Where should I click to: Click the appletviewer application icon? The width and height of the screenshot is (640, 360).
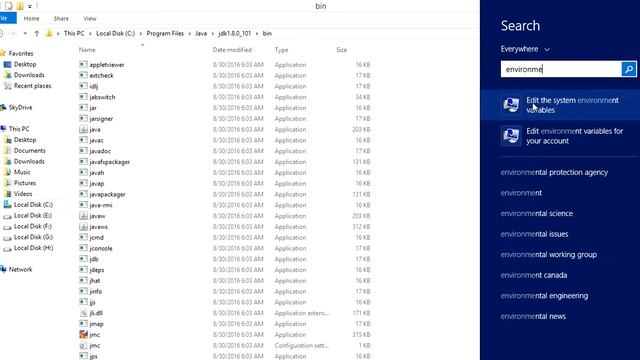pyautogui.click(x=83, y=64)
